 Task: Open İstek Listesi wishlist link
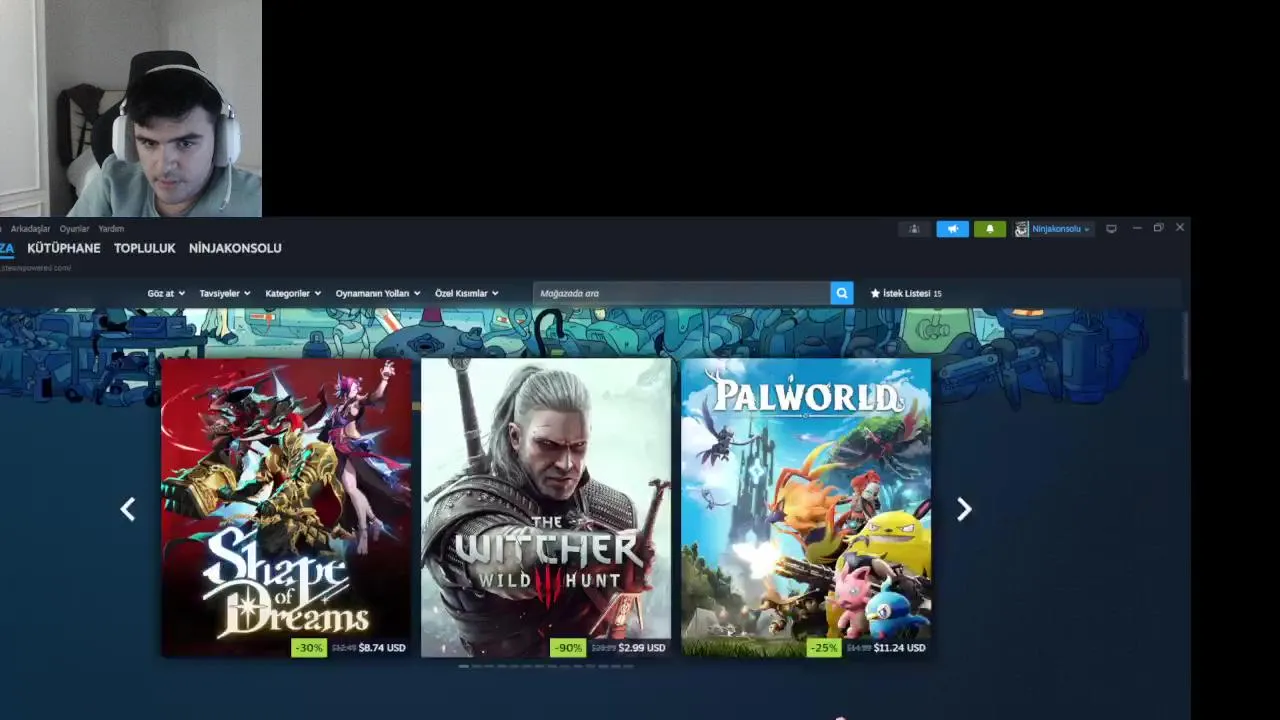point(906,294)
